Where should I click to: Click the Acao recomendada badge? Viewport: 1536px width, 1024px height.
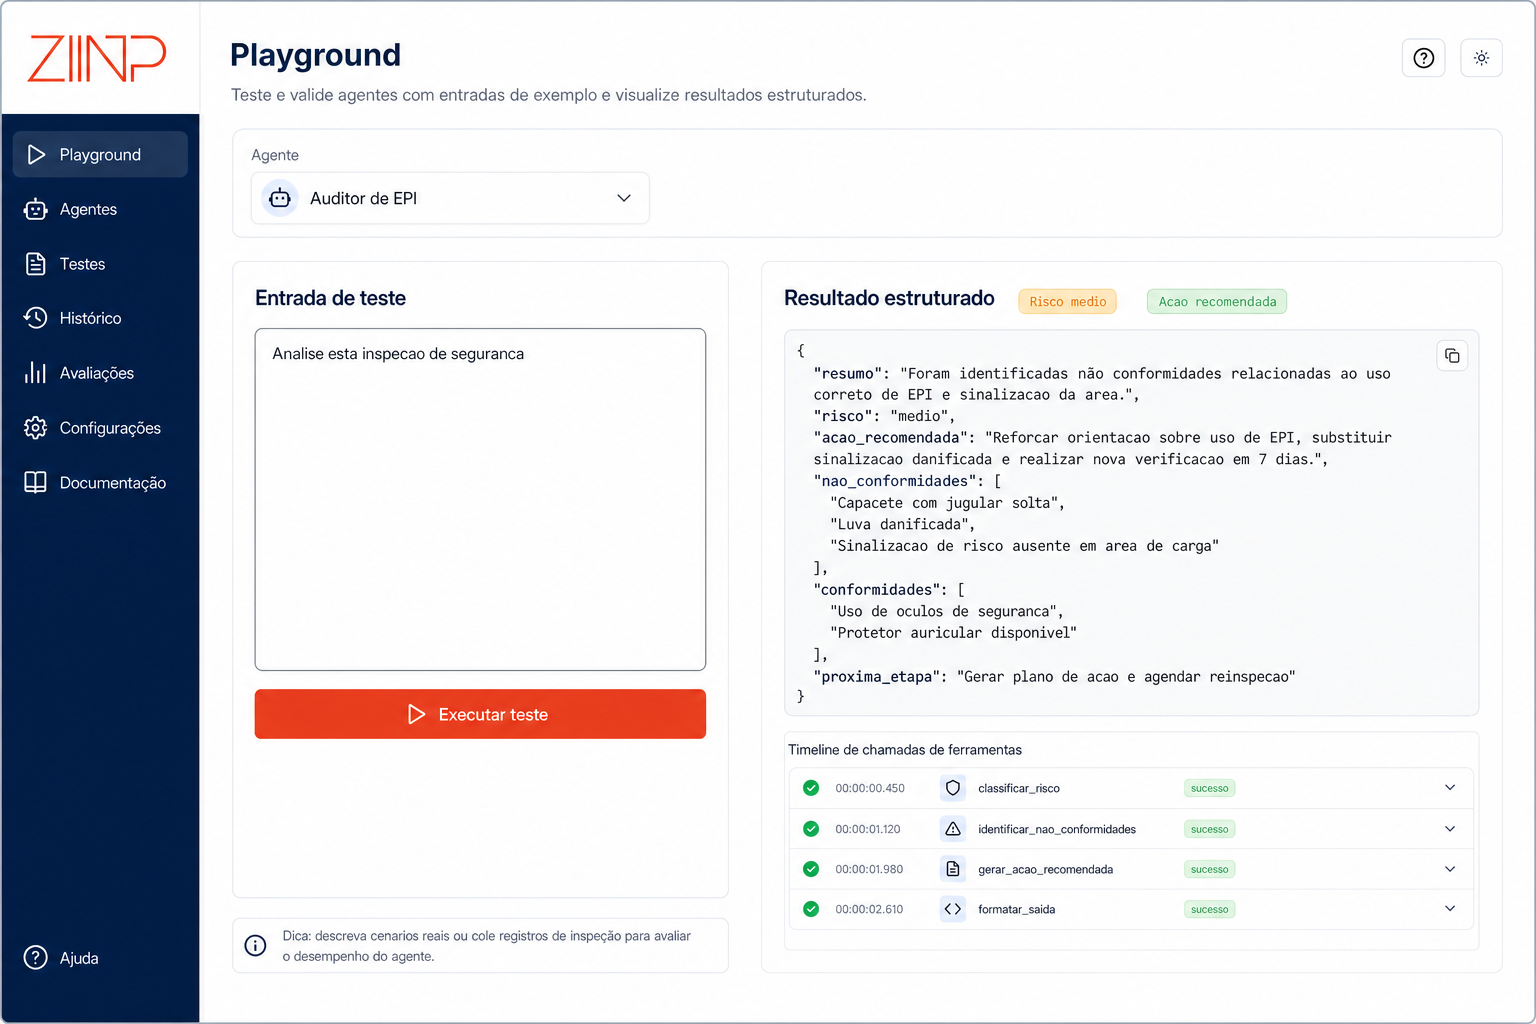pos(1217,302)
